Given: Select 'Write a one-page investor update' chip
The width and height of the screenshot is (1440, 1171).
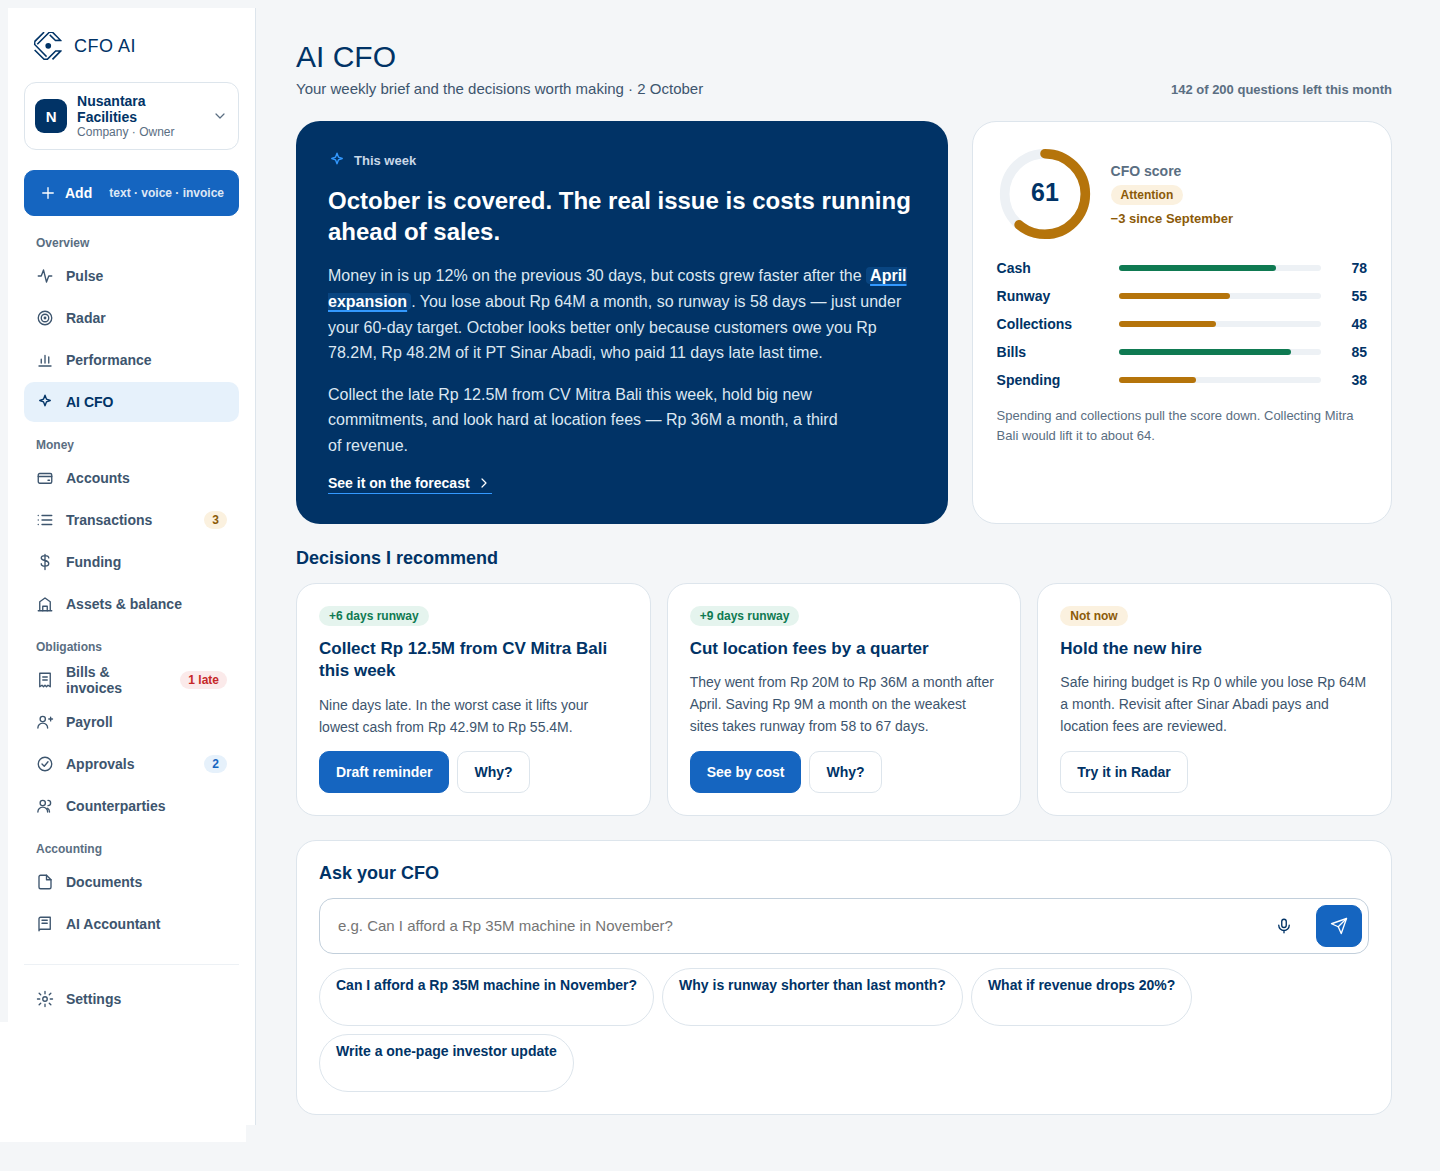Looking at the screenshot, I should pyautogui.click(x=446, y=1062).
